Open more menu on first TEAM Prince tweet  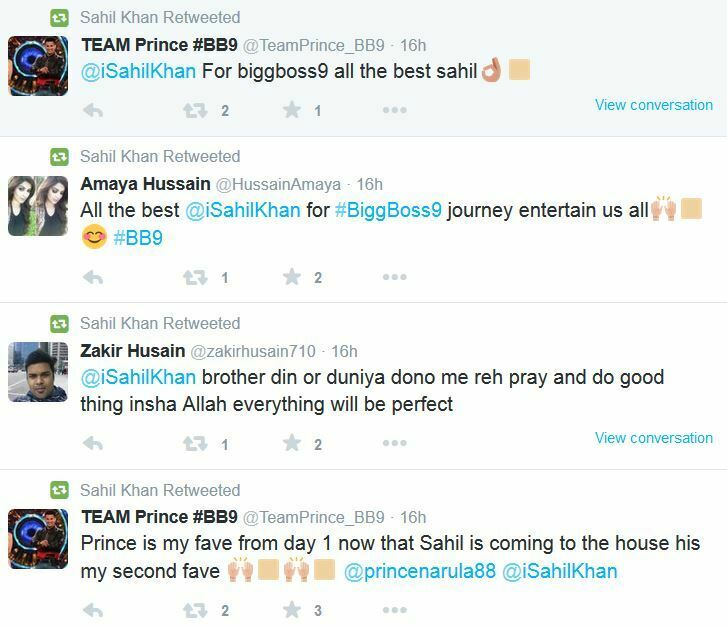click(x=395, y=110)
